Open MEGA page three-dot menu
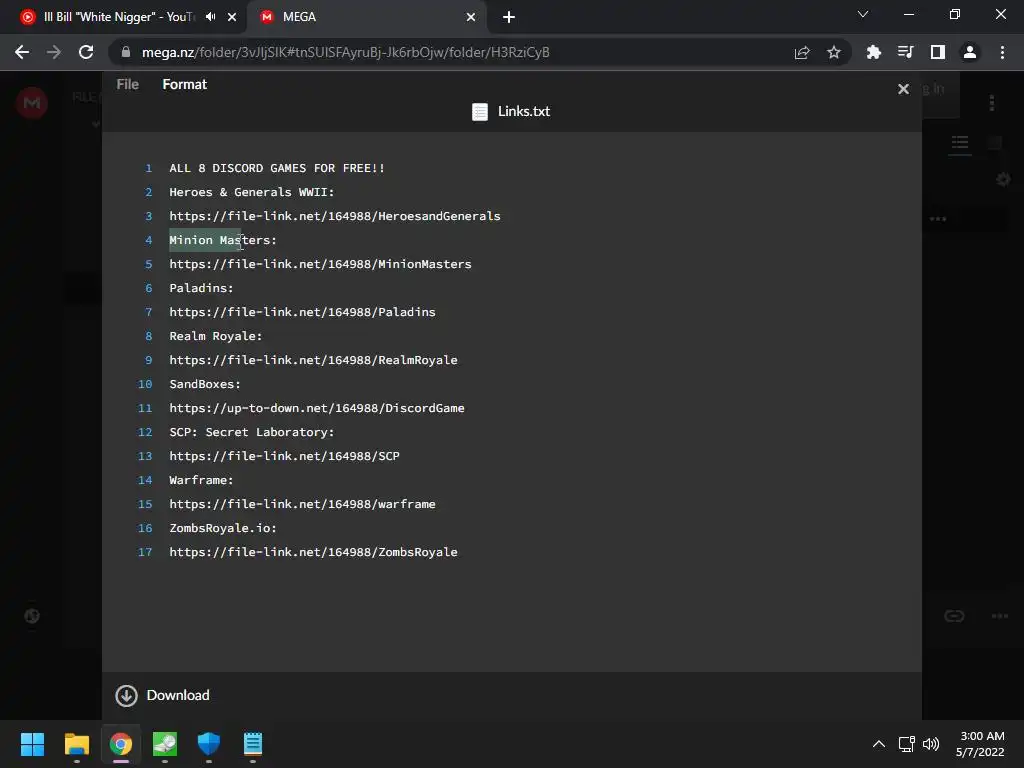The height and width of the screenshot is (768, 1024). click(x=992, y=103)
